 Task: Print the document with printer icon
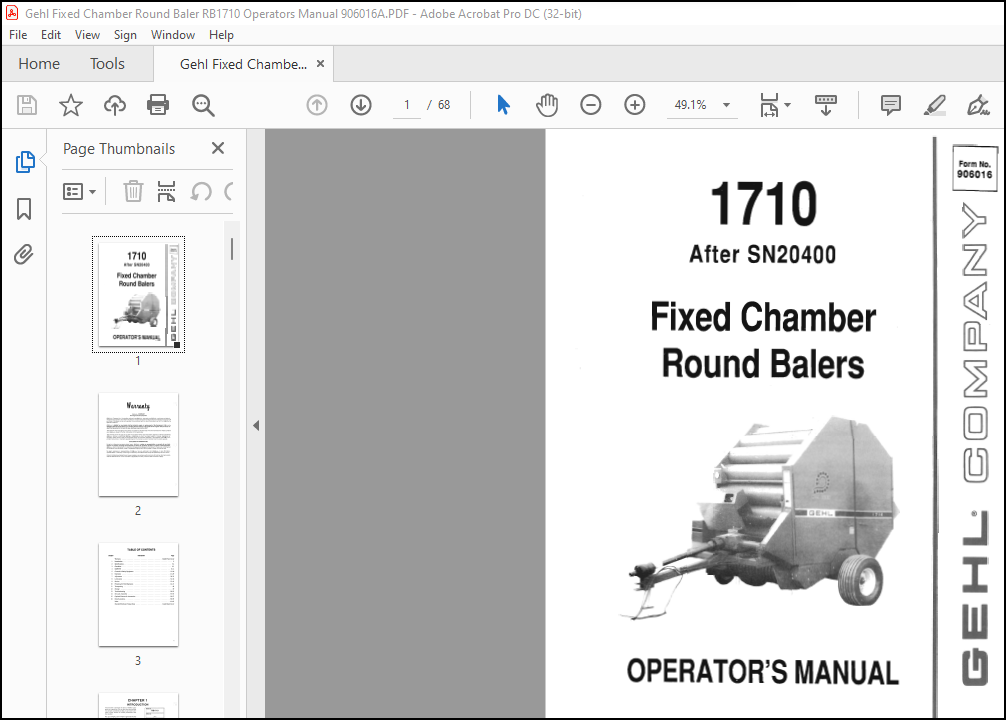coord(158,105)
